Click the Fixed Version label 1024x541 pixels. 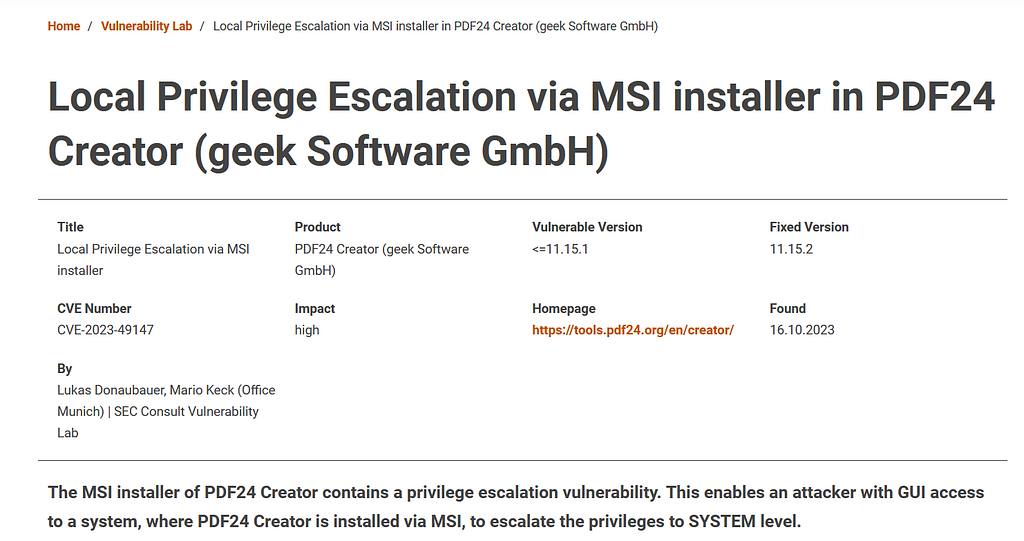click(x=809, y=227)
